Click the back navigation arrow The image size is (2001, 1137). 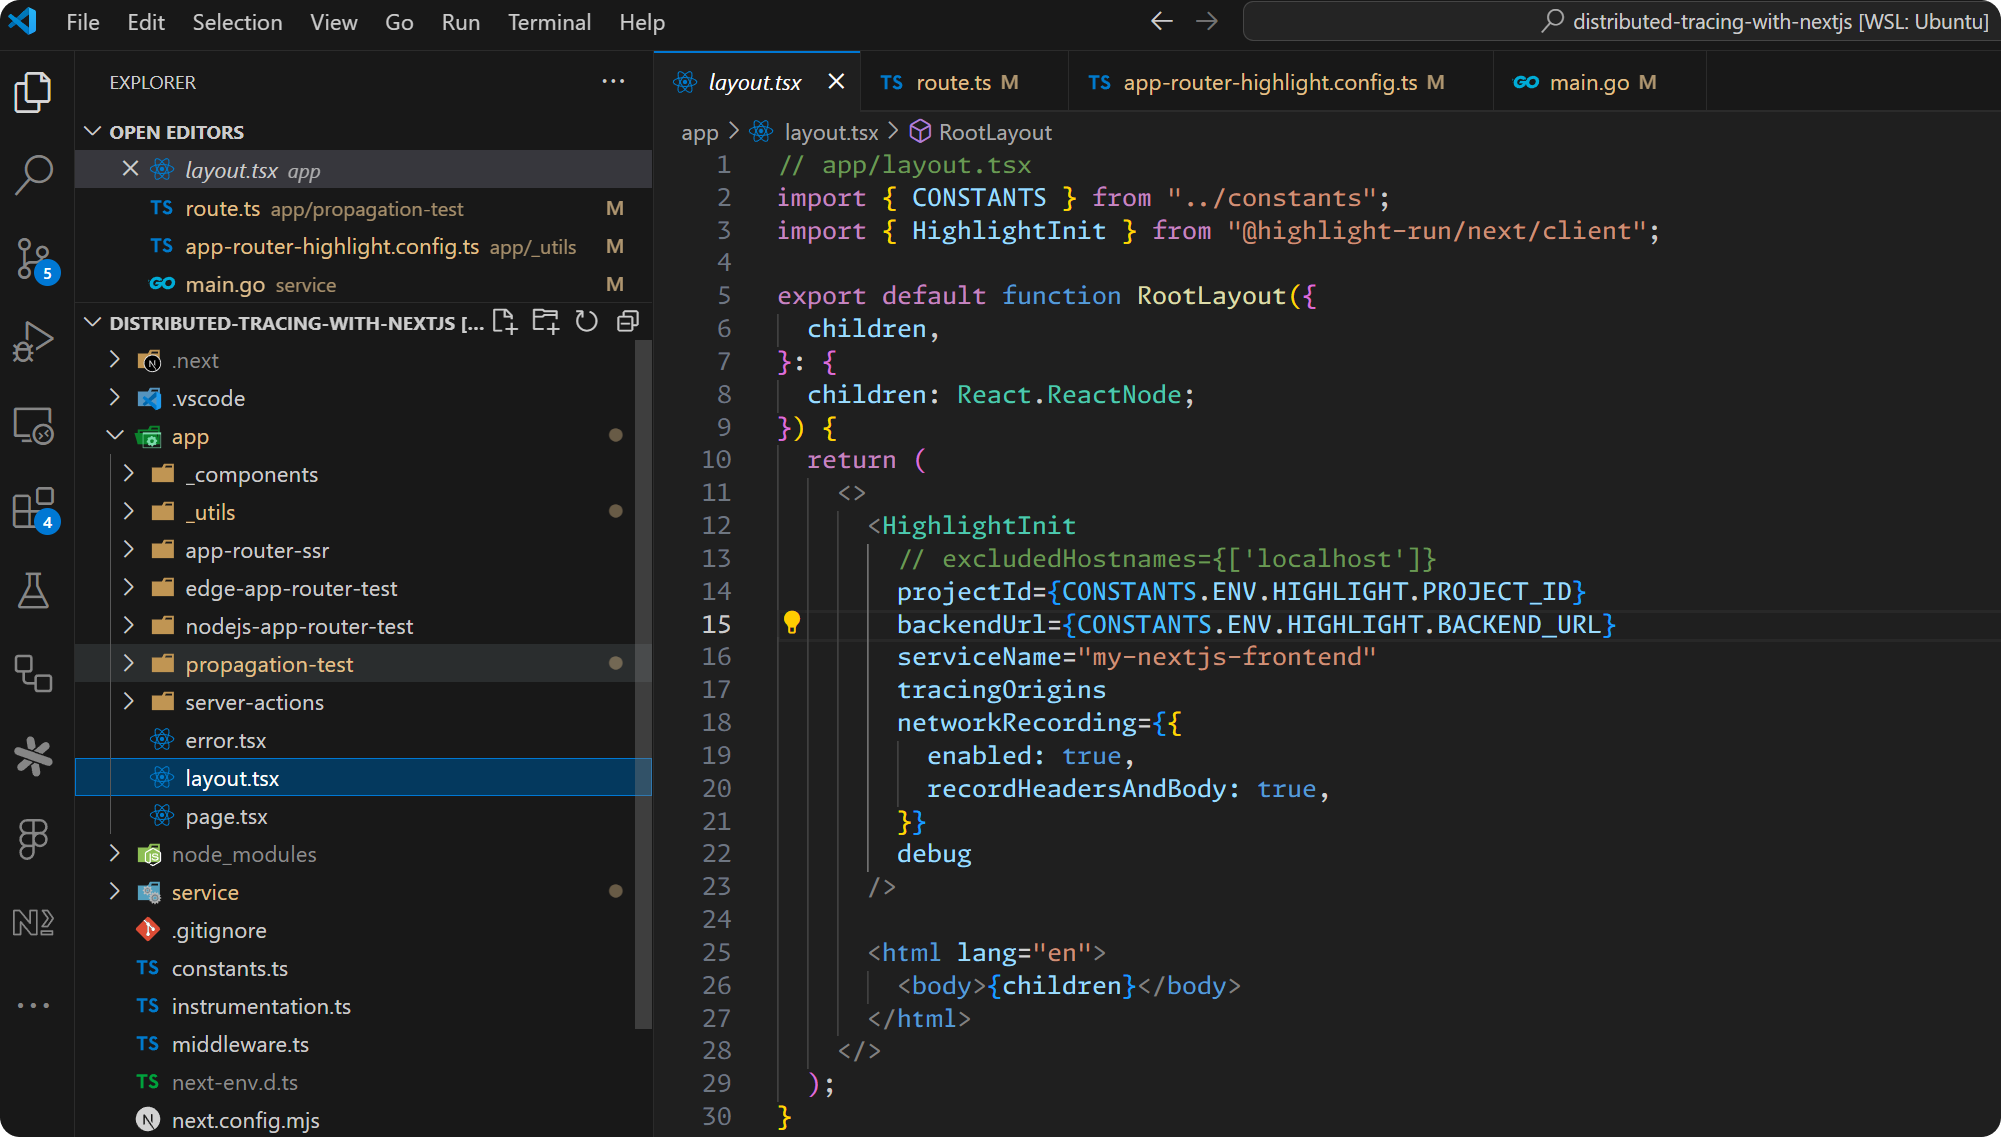point(1160,20)
